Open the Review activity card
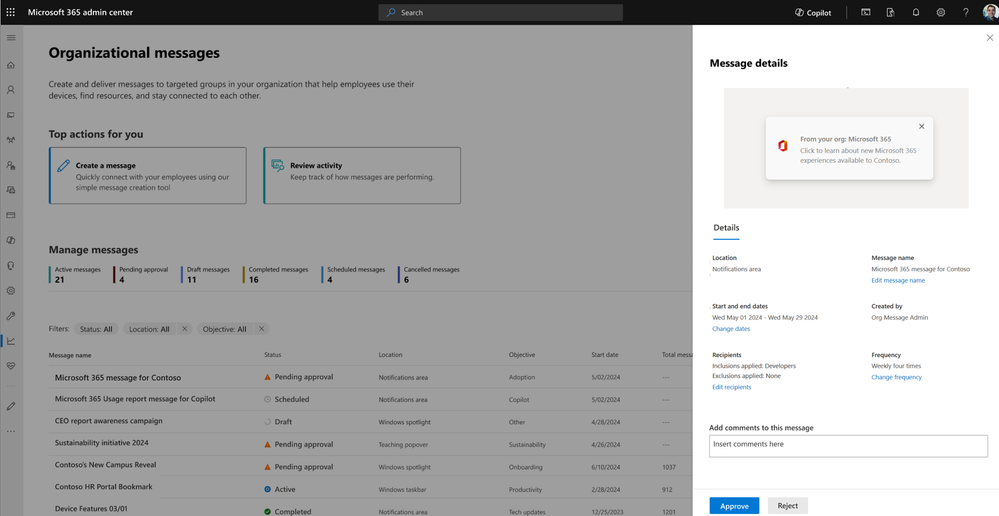This screenshot has width=999, height=516. click(362, 176)
